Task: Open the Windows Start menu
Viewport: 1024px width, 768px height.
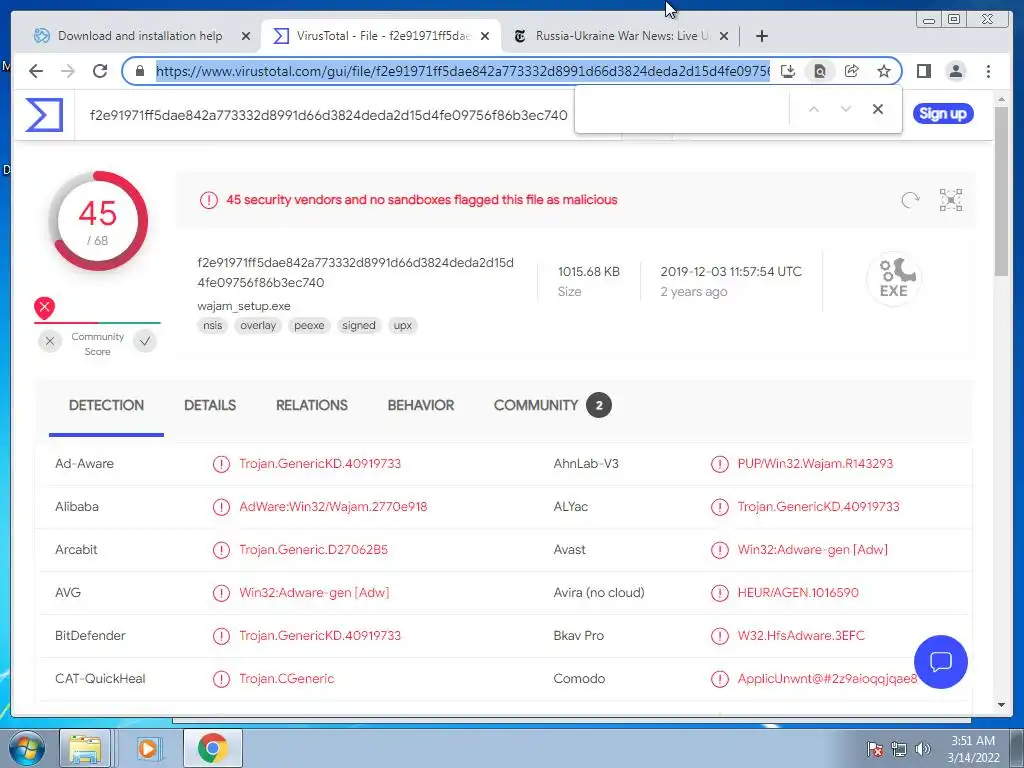Action: click(26, 748)
